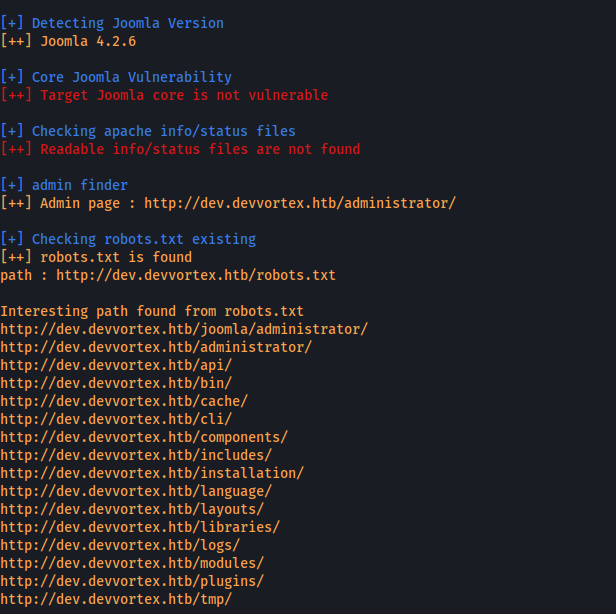616x614 pixels.
Task: Open the dev.devvortex.htb/logs/ URL
Action: pos(120,545)
